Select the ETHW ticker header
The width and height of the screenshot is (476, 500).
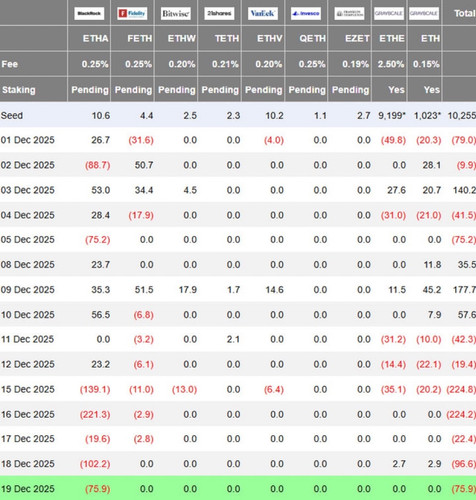click(x=181, y=39)
